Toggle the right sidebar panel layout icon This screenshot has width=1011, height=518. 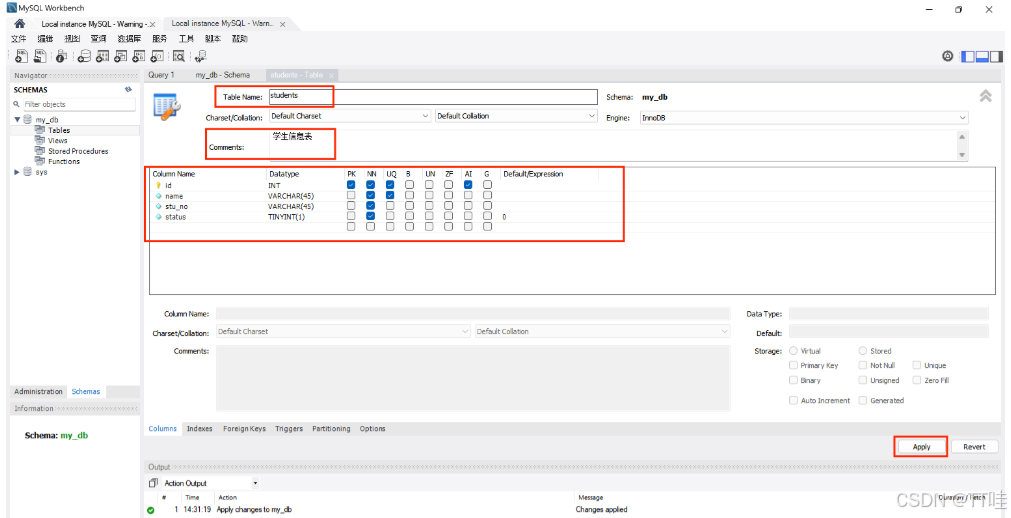pos(996,56)
